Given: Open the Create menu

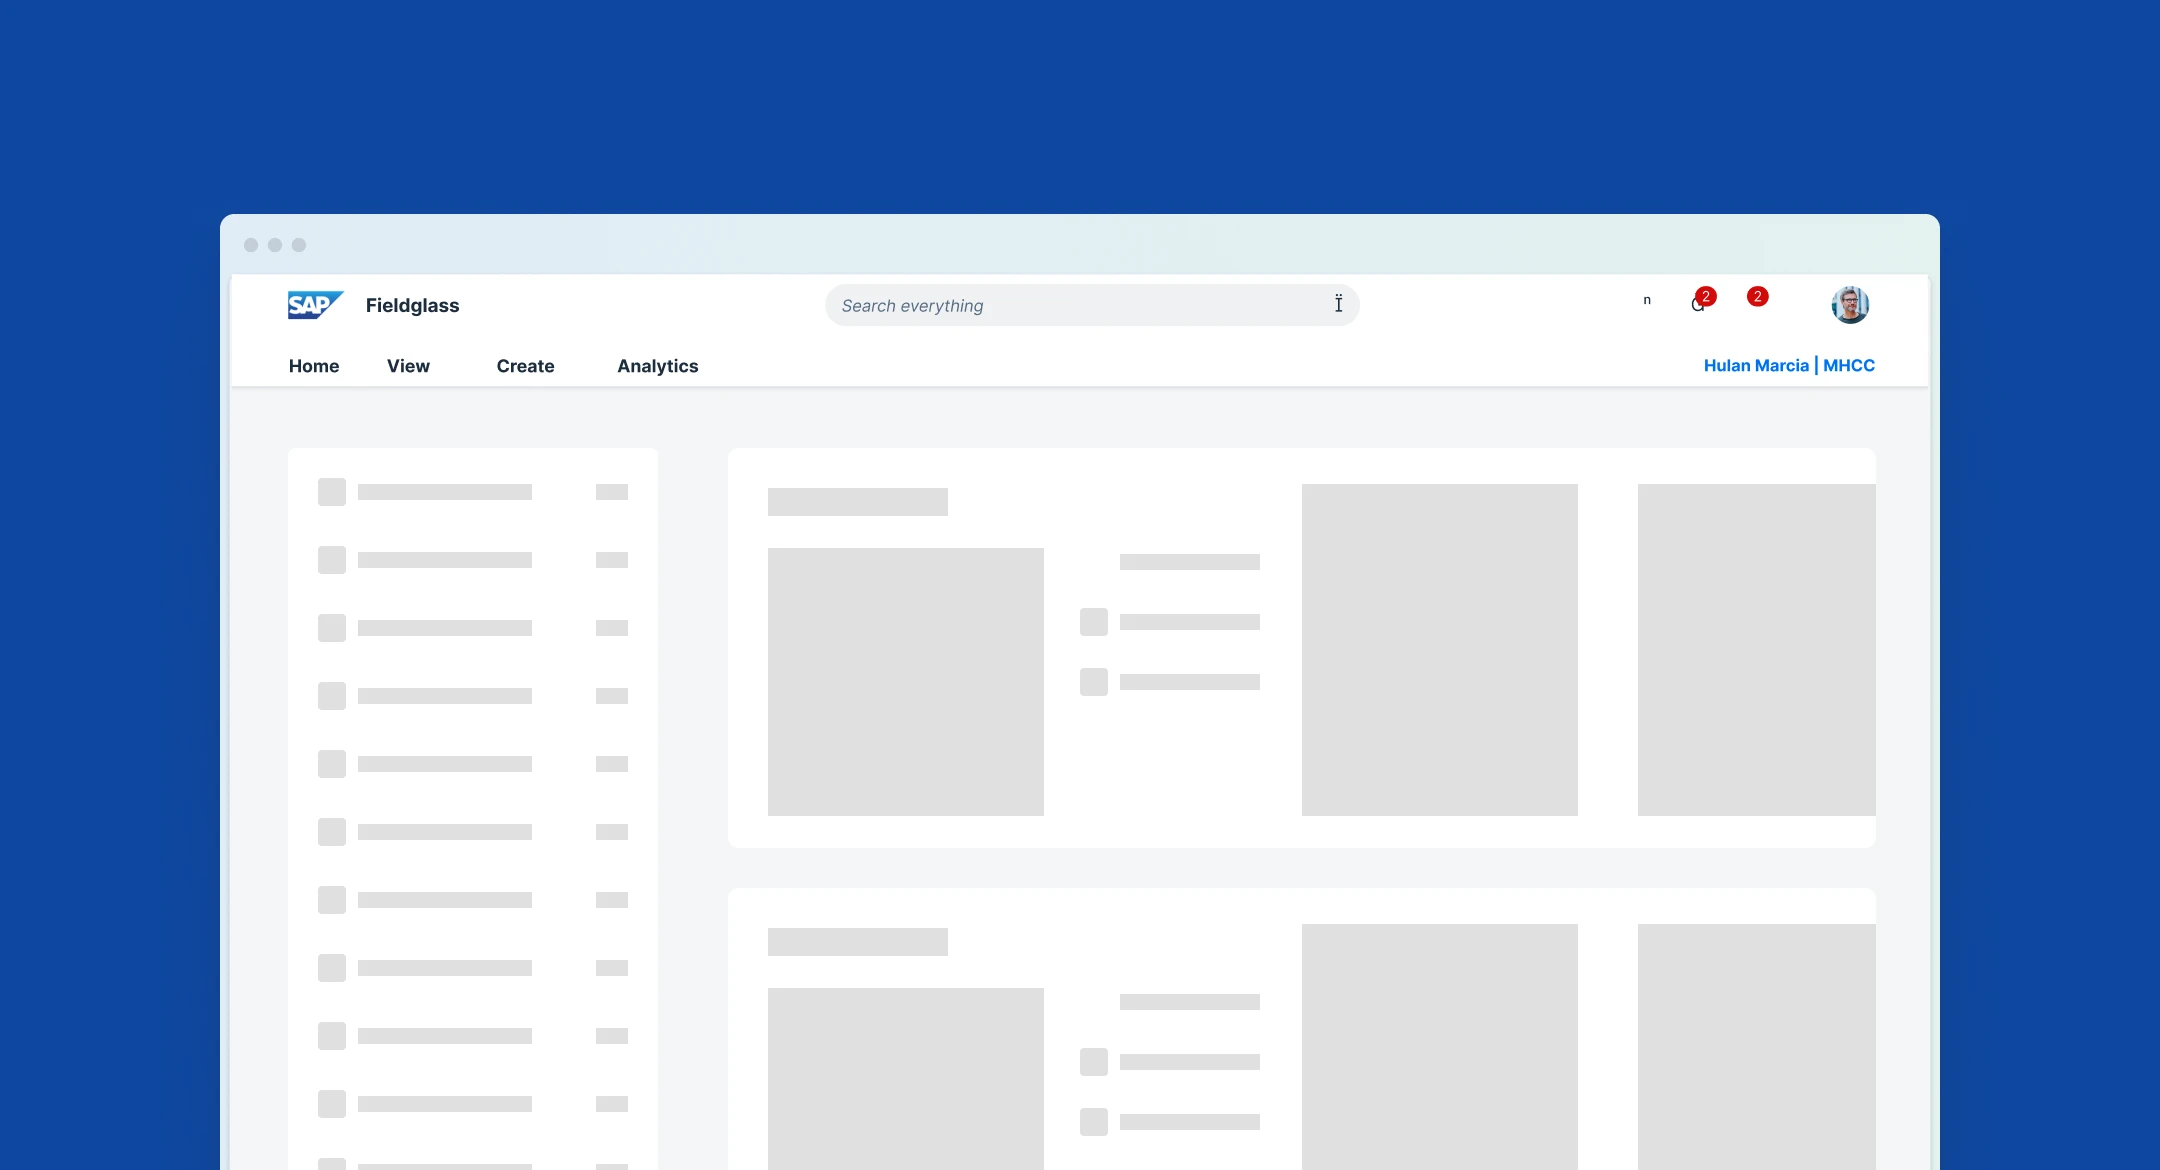Looking at the screenshot, I should point(525,366).
